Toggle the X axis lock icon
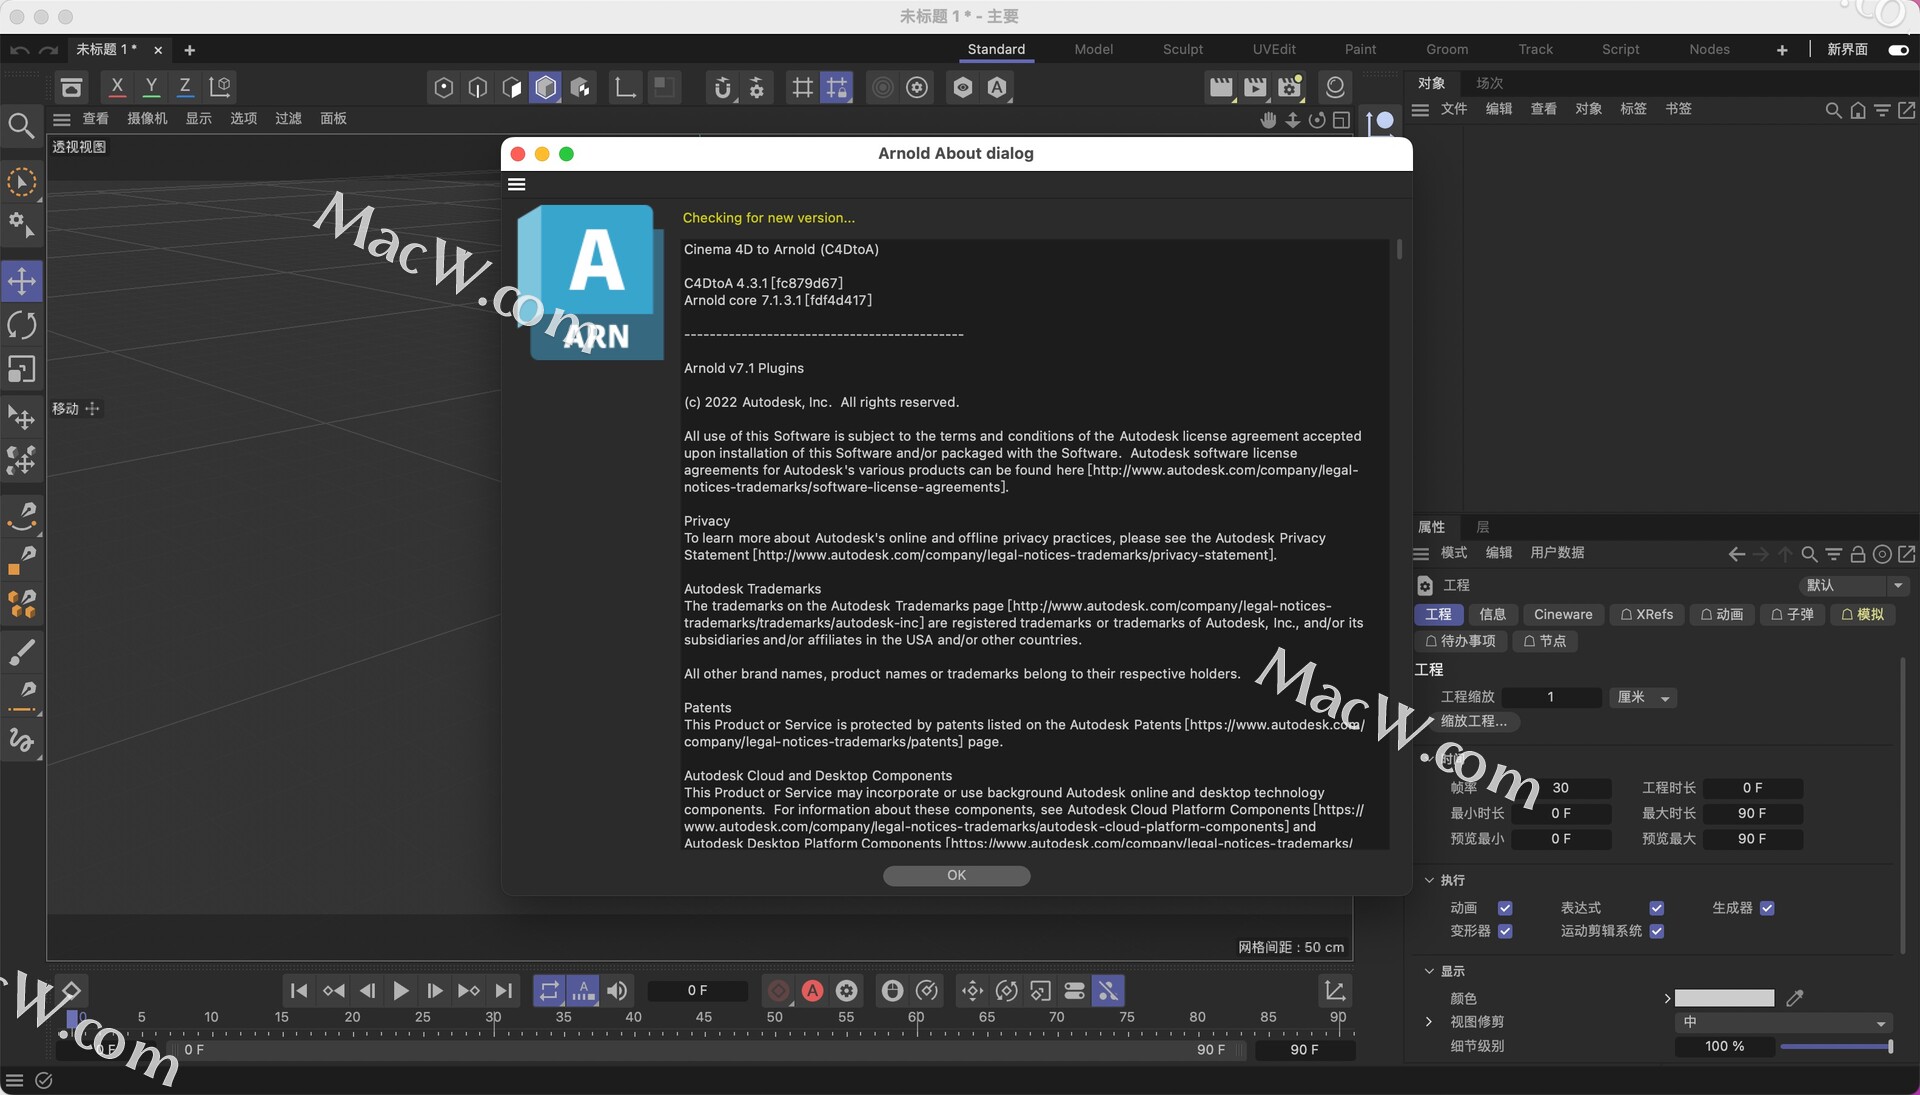Screen dimensions: 1920x1095 pos(117,87)
